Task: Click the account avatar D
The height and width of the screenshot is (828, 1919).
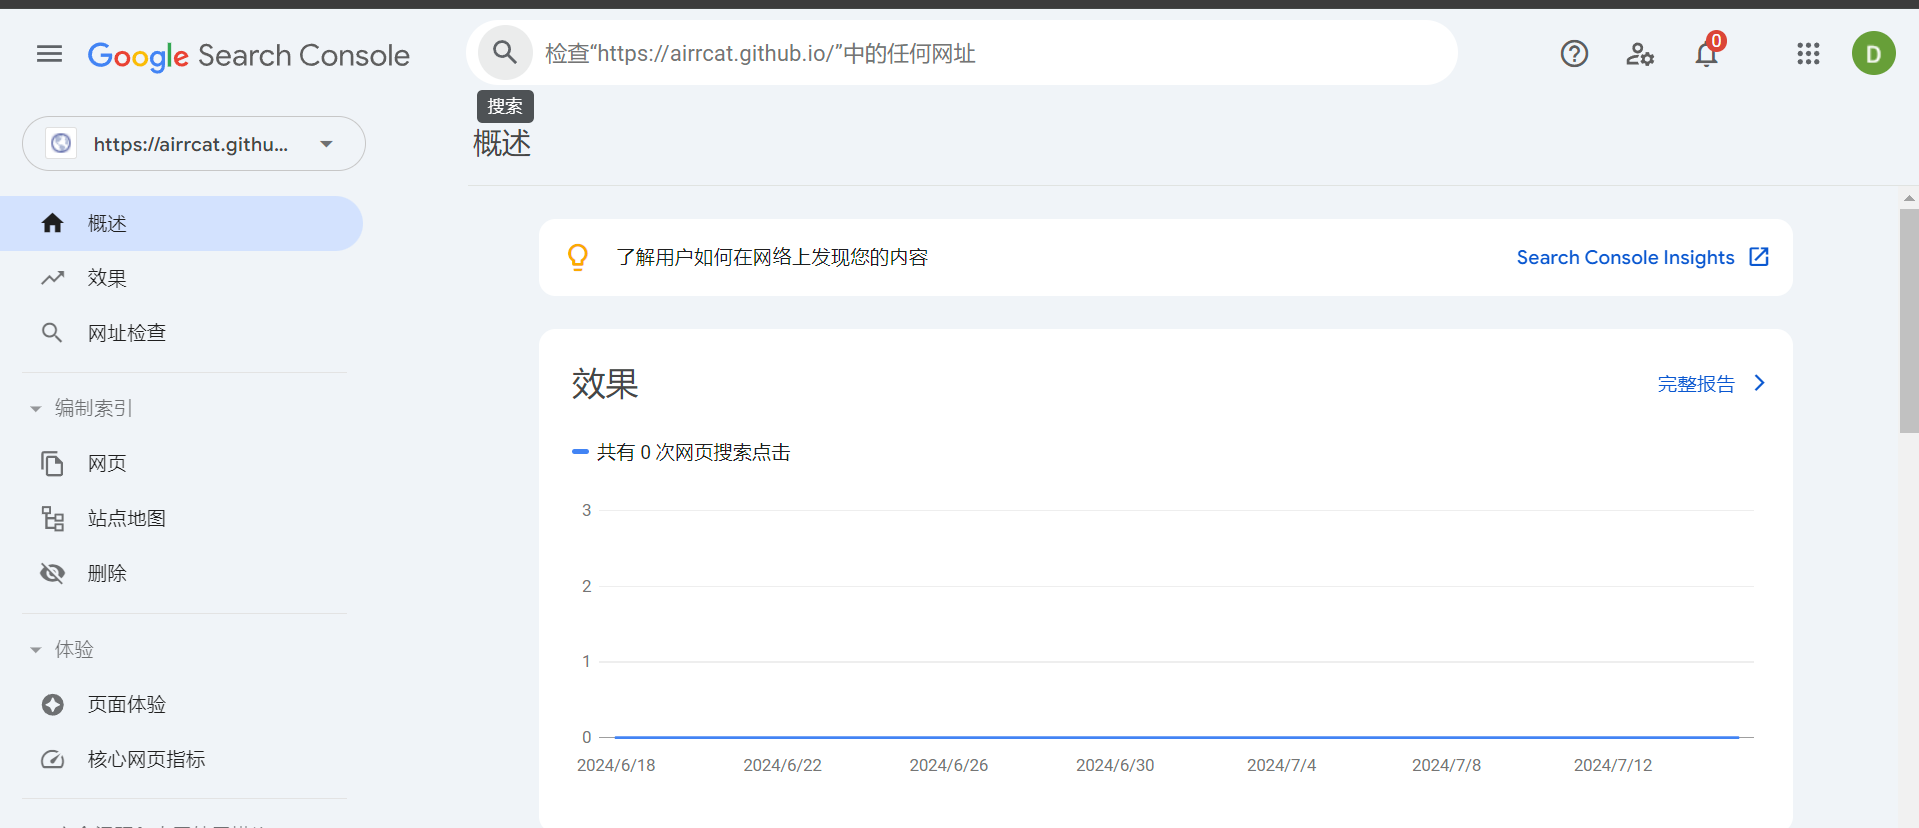Action: [1873, 54]
